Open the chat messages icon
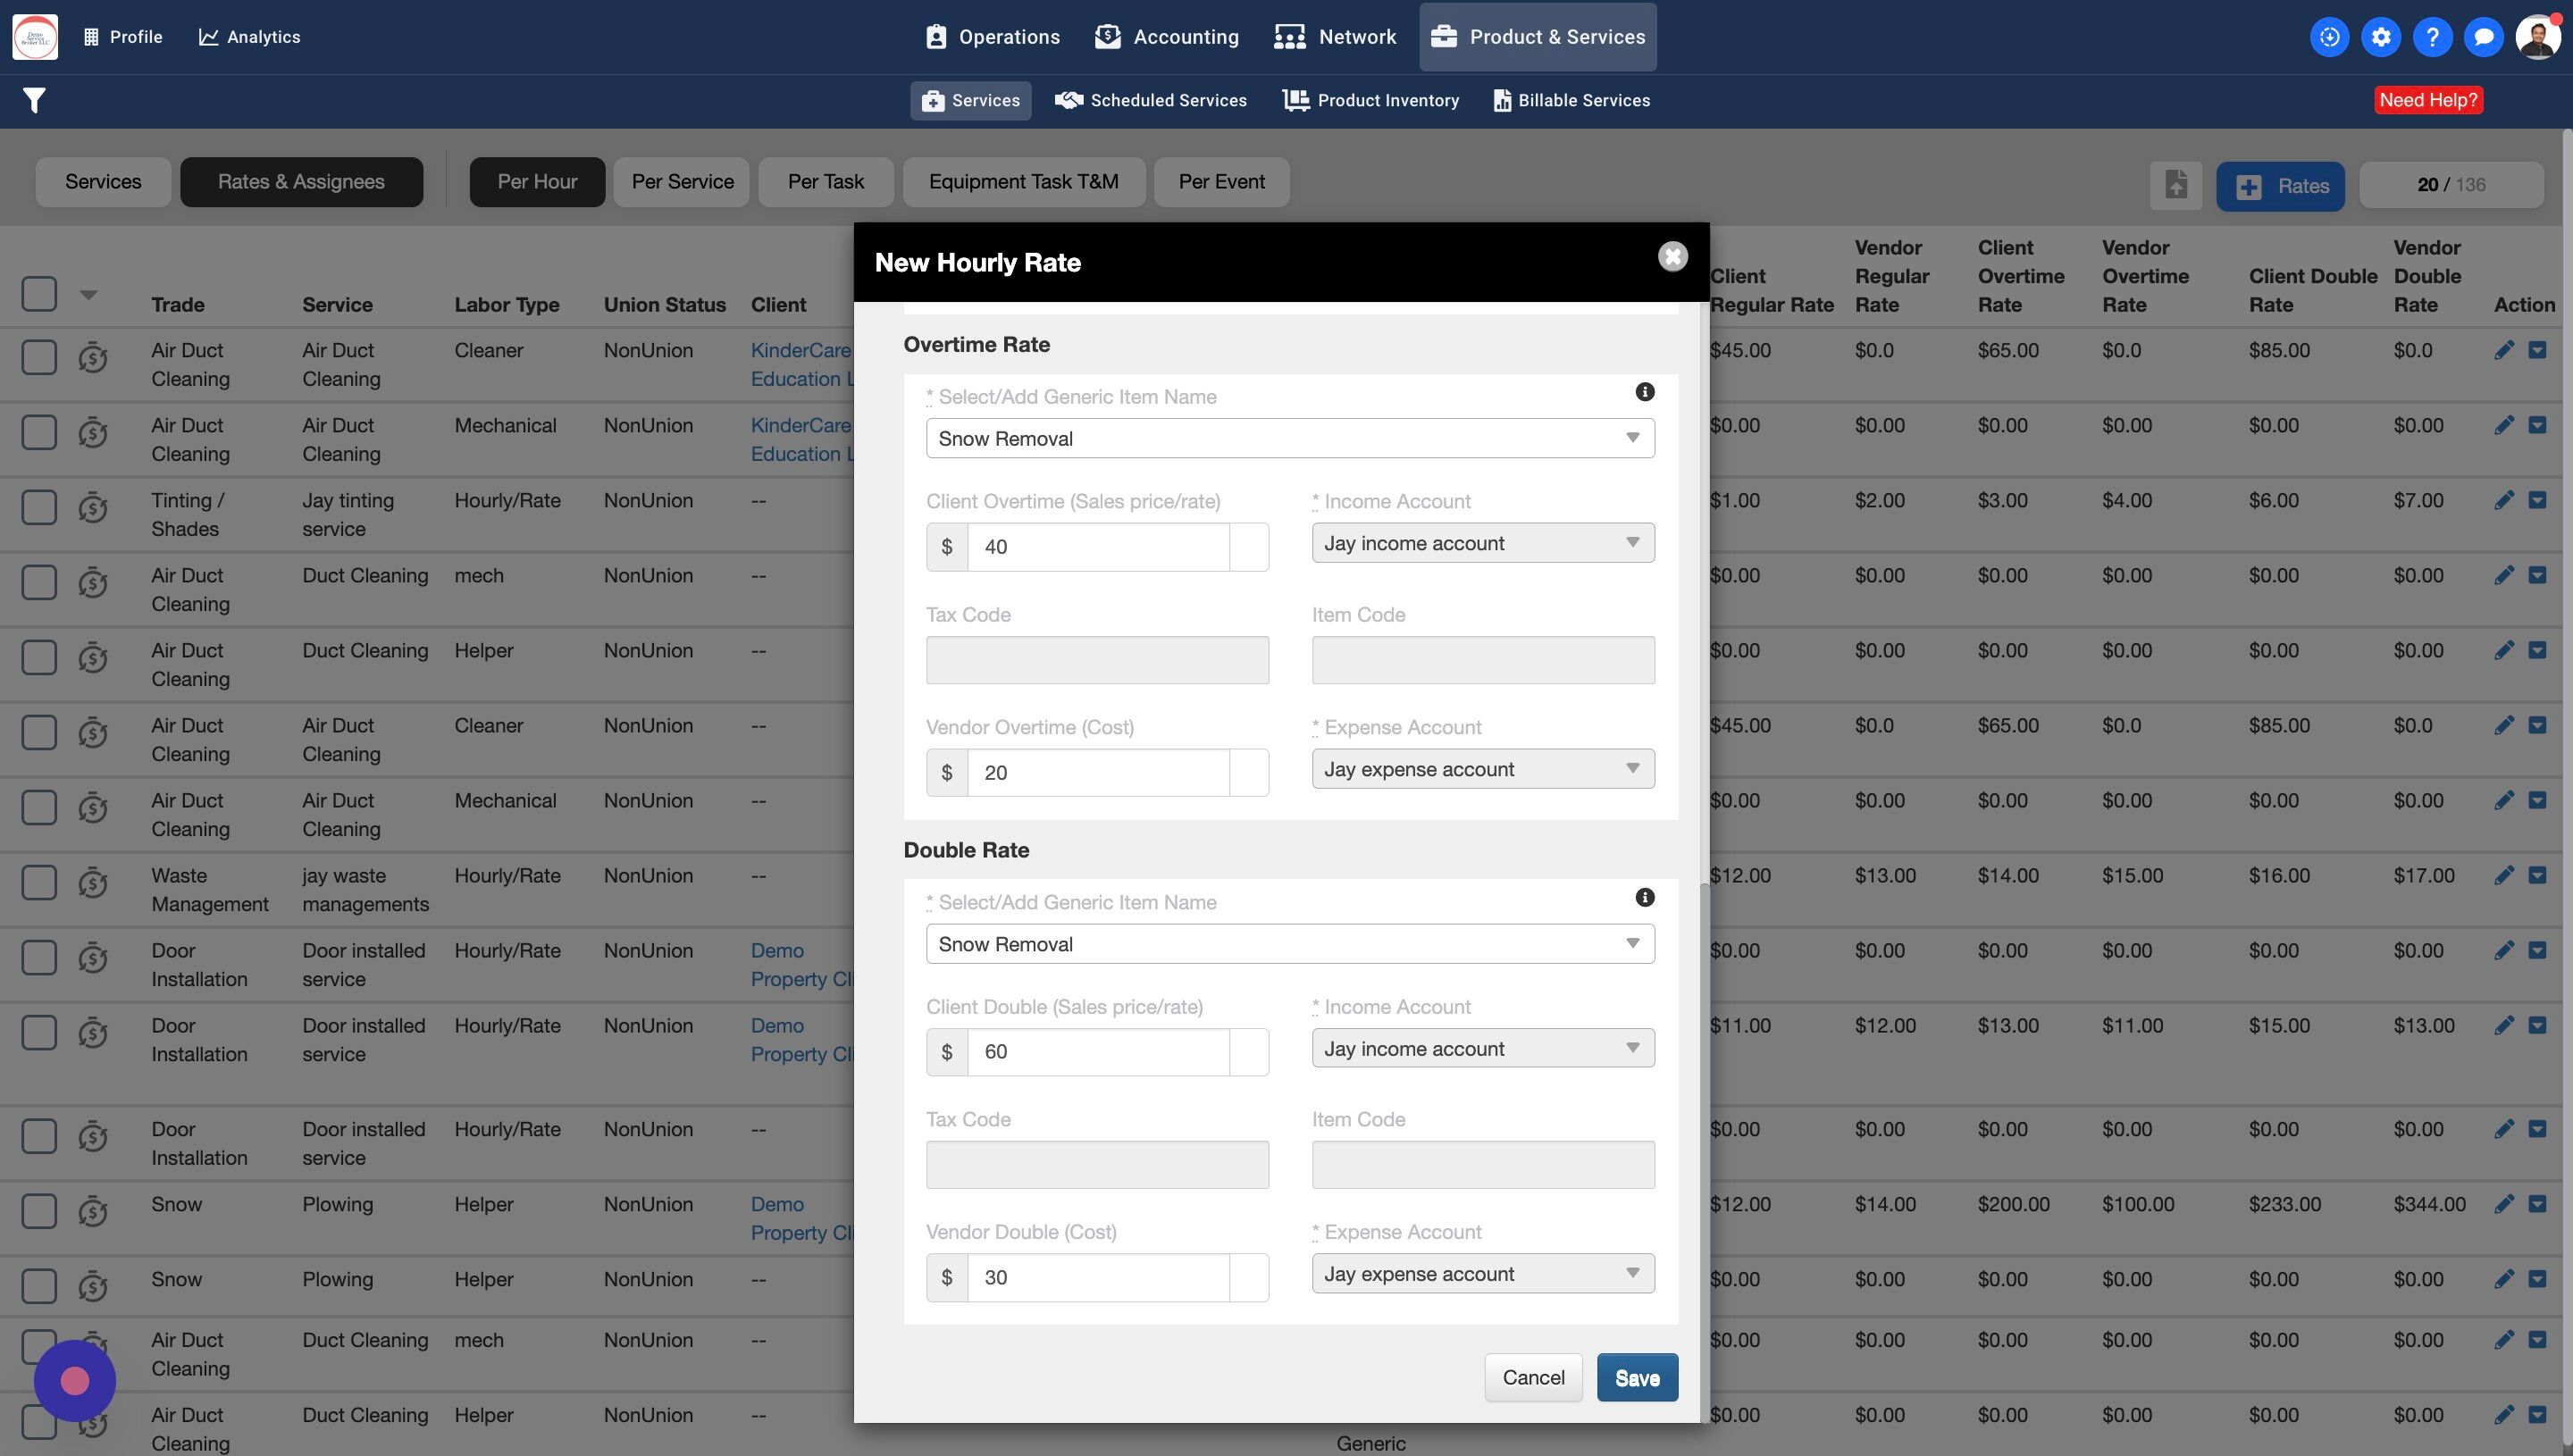The image size is (2573, 1456). coord(2483,37)
